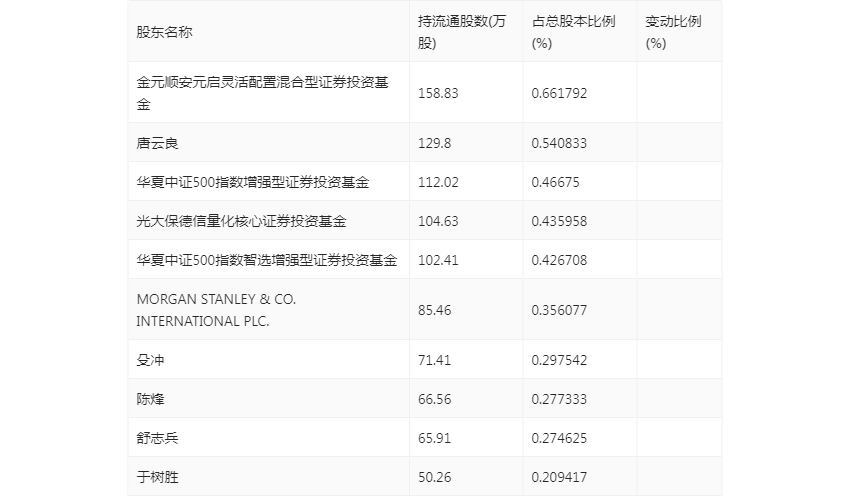
Task: Select the 持流通股数(万股) column header
Action: (462, 32)
